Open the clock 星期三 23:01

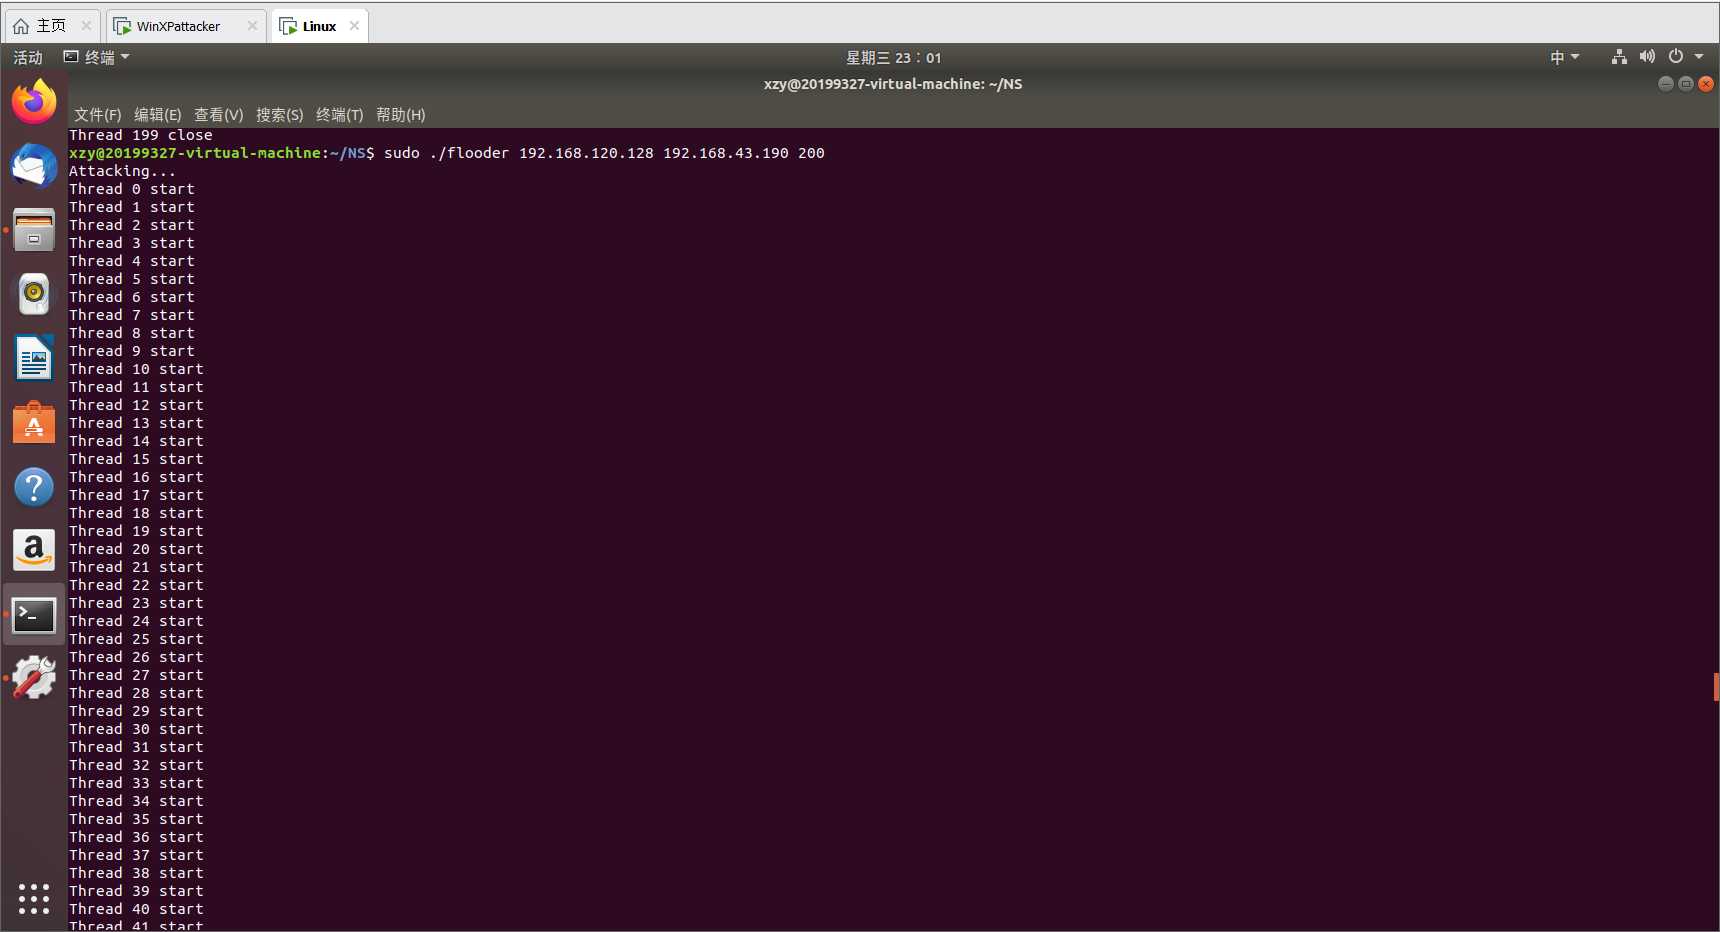(893, 57)
